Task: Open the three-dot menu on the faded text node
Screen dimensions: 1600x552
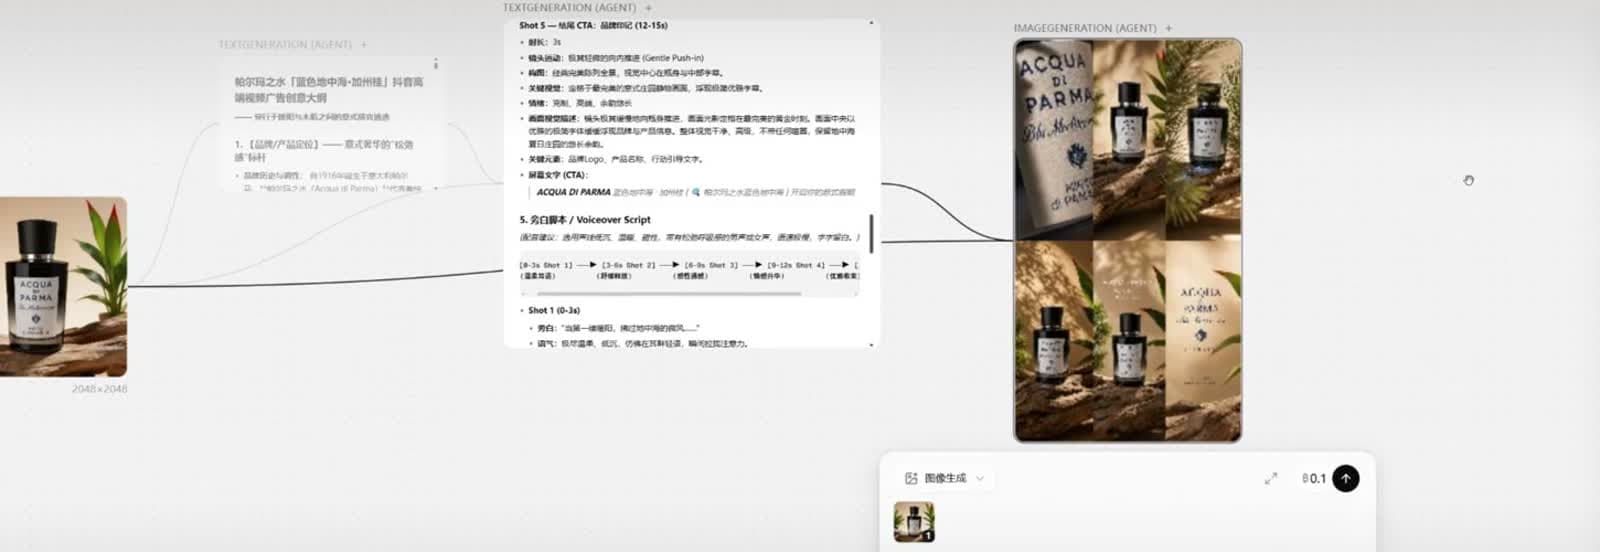Action: (x=435, y=63)
